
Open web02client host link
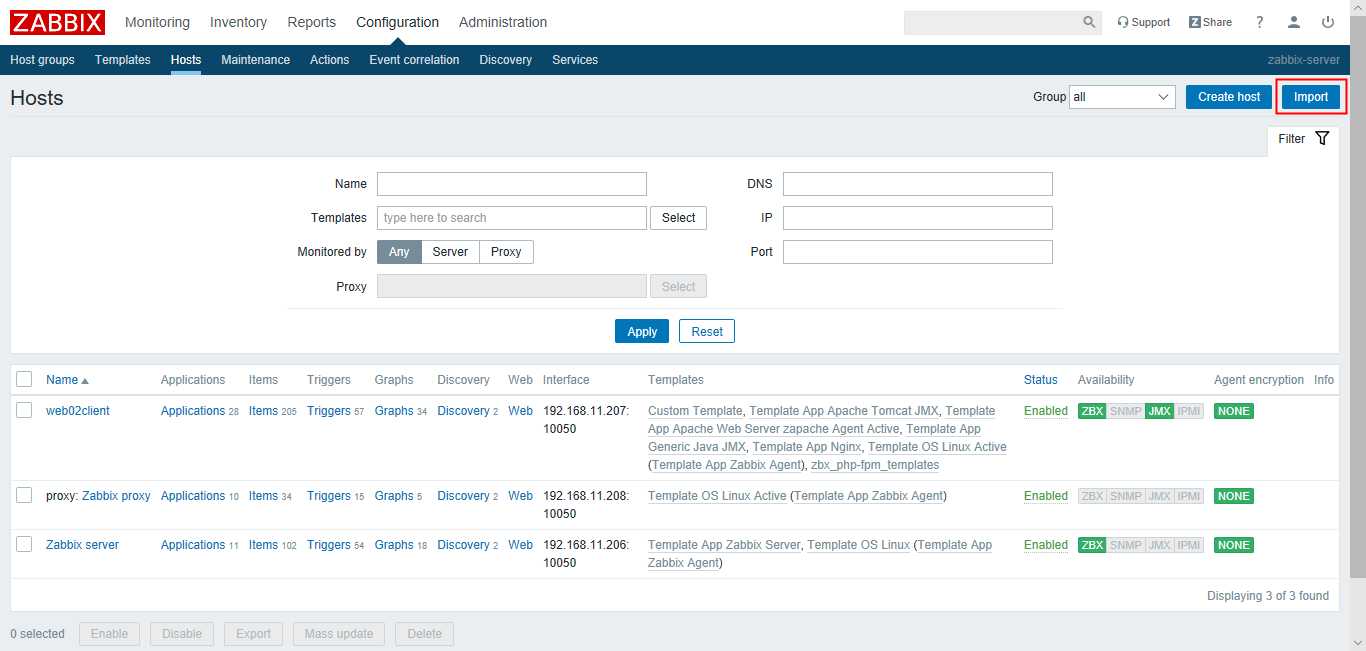[78, 411]
